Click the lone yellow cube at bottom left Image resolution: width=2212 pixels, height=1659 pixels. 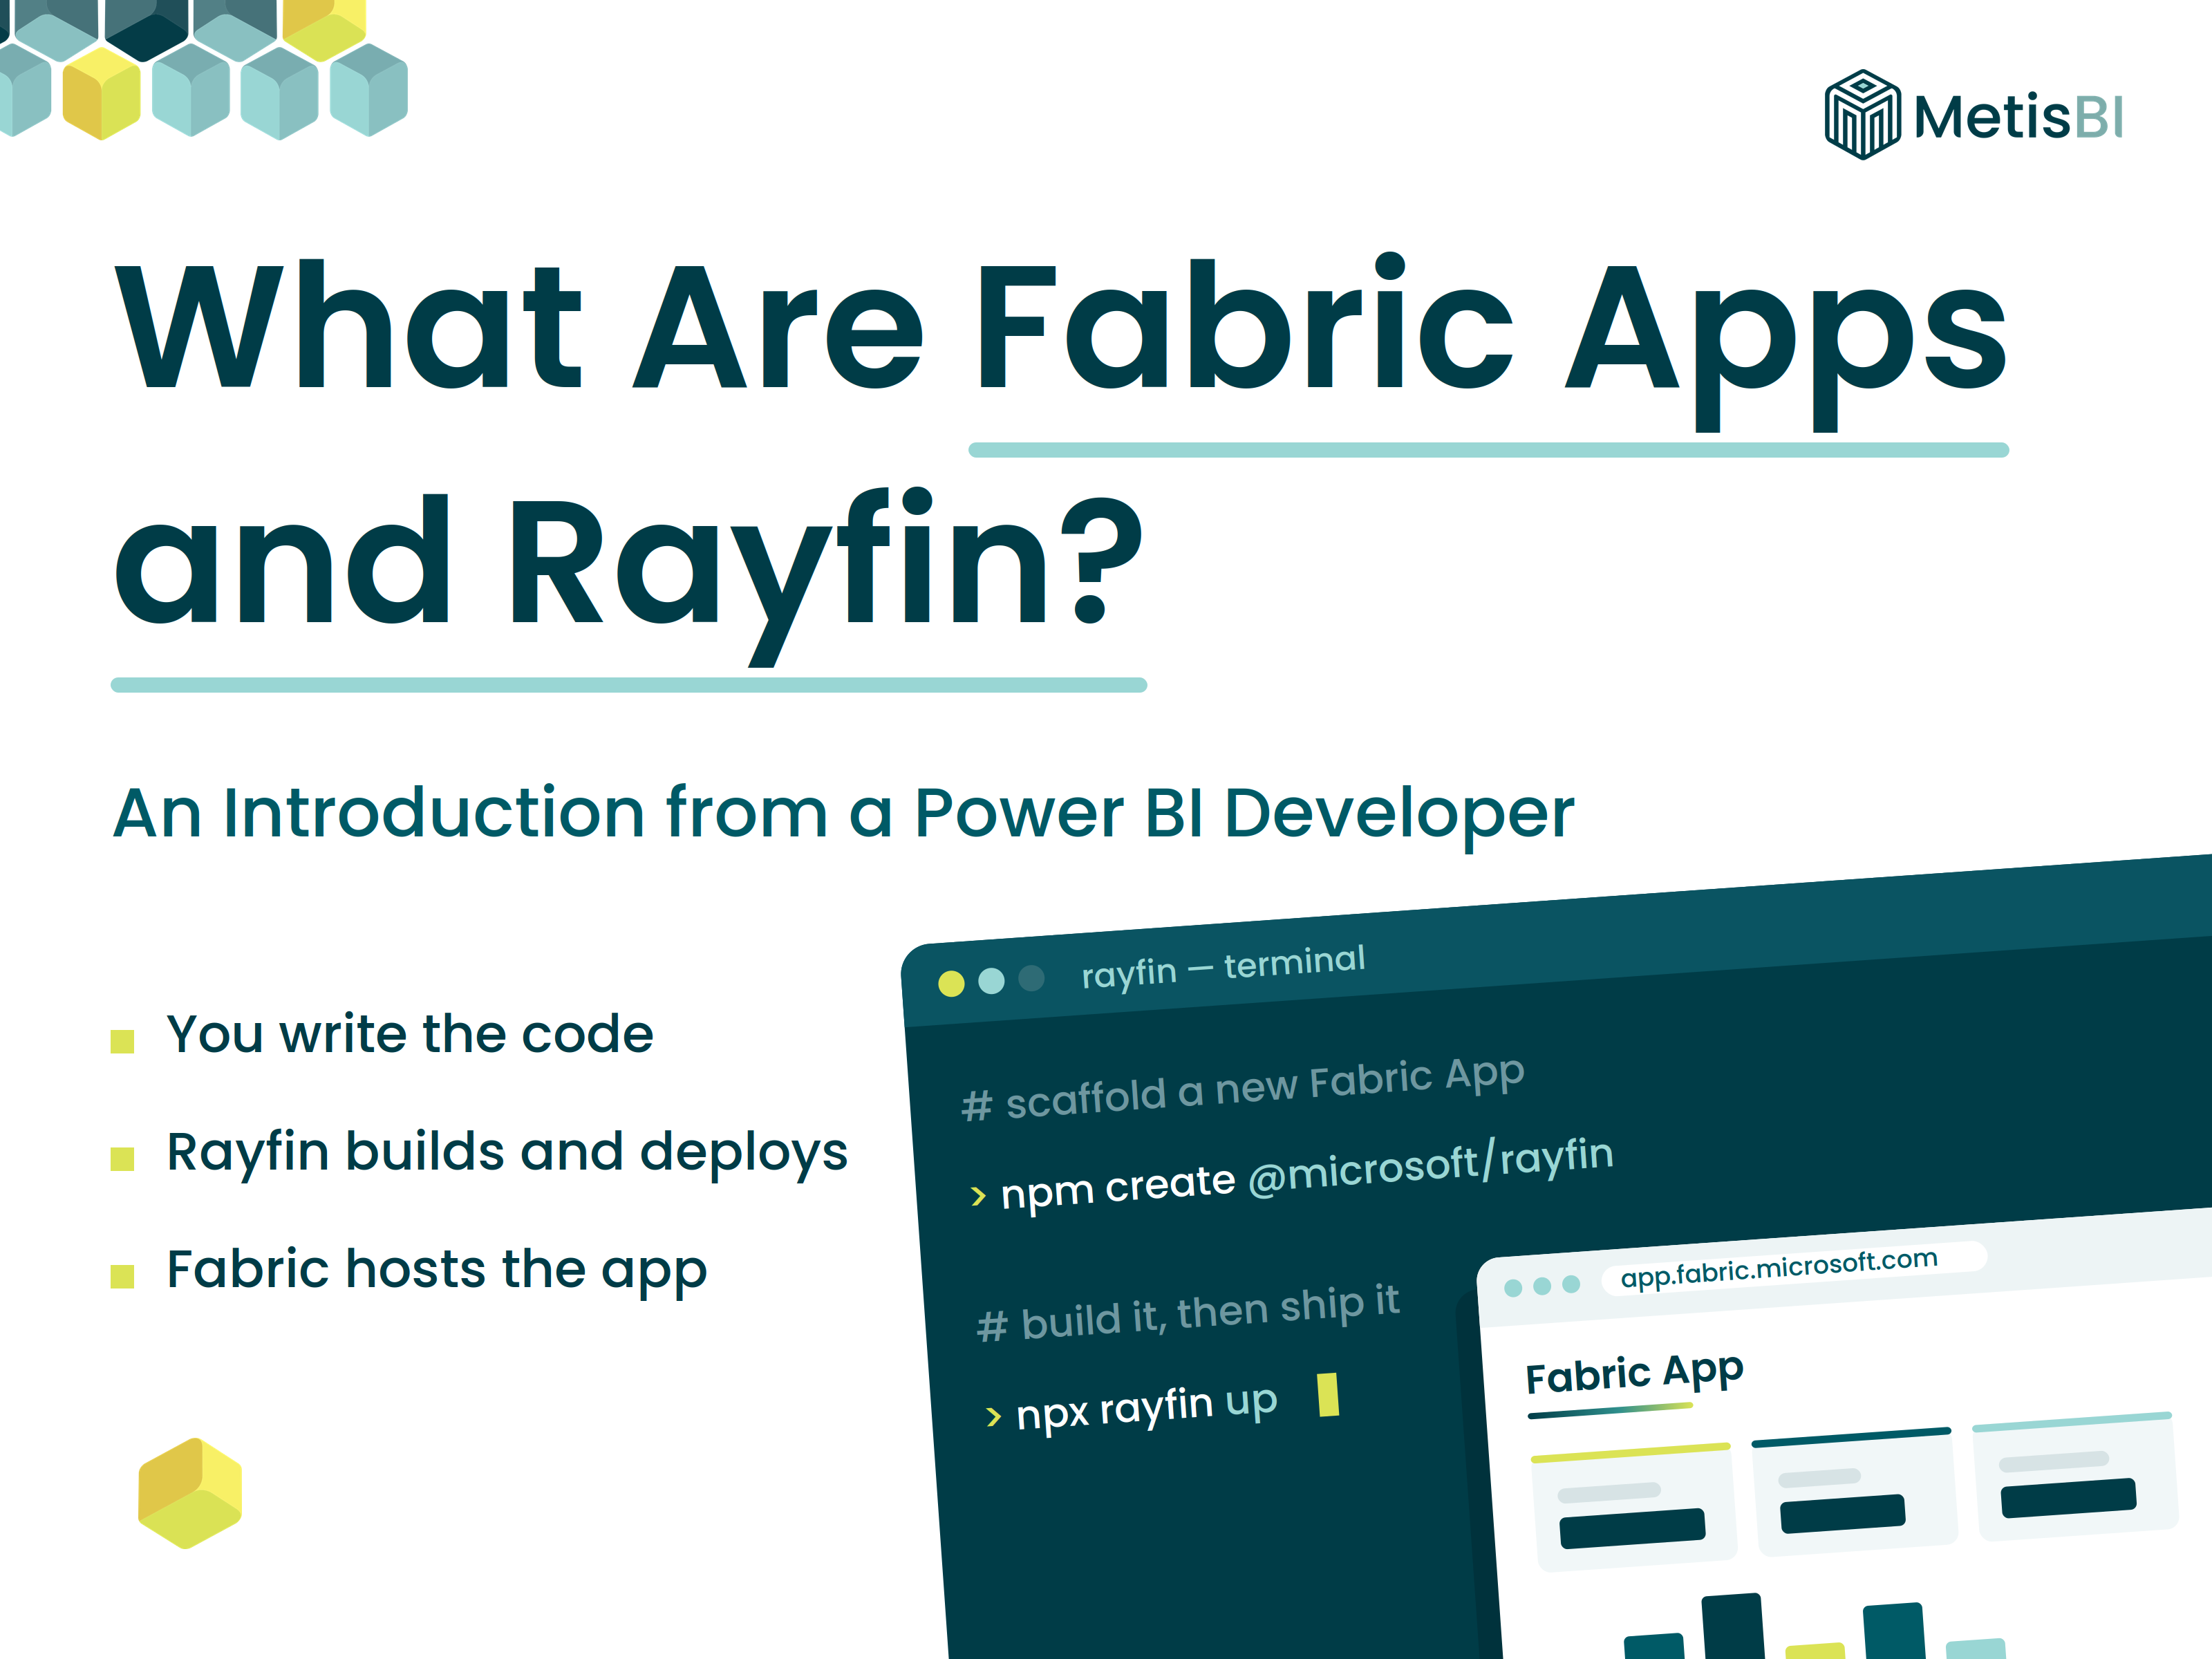click(x=190, y=1493)
